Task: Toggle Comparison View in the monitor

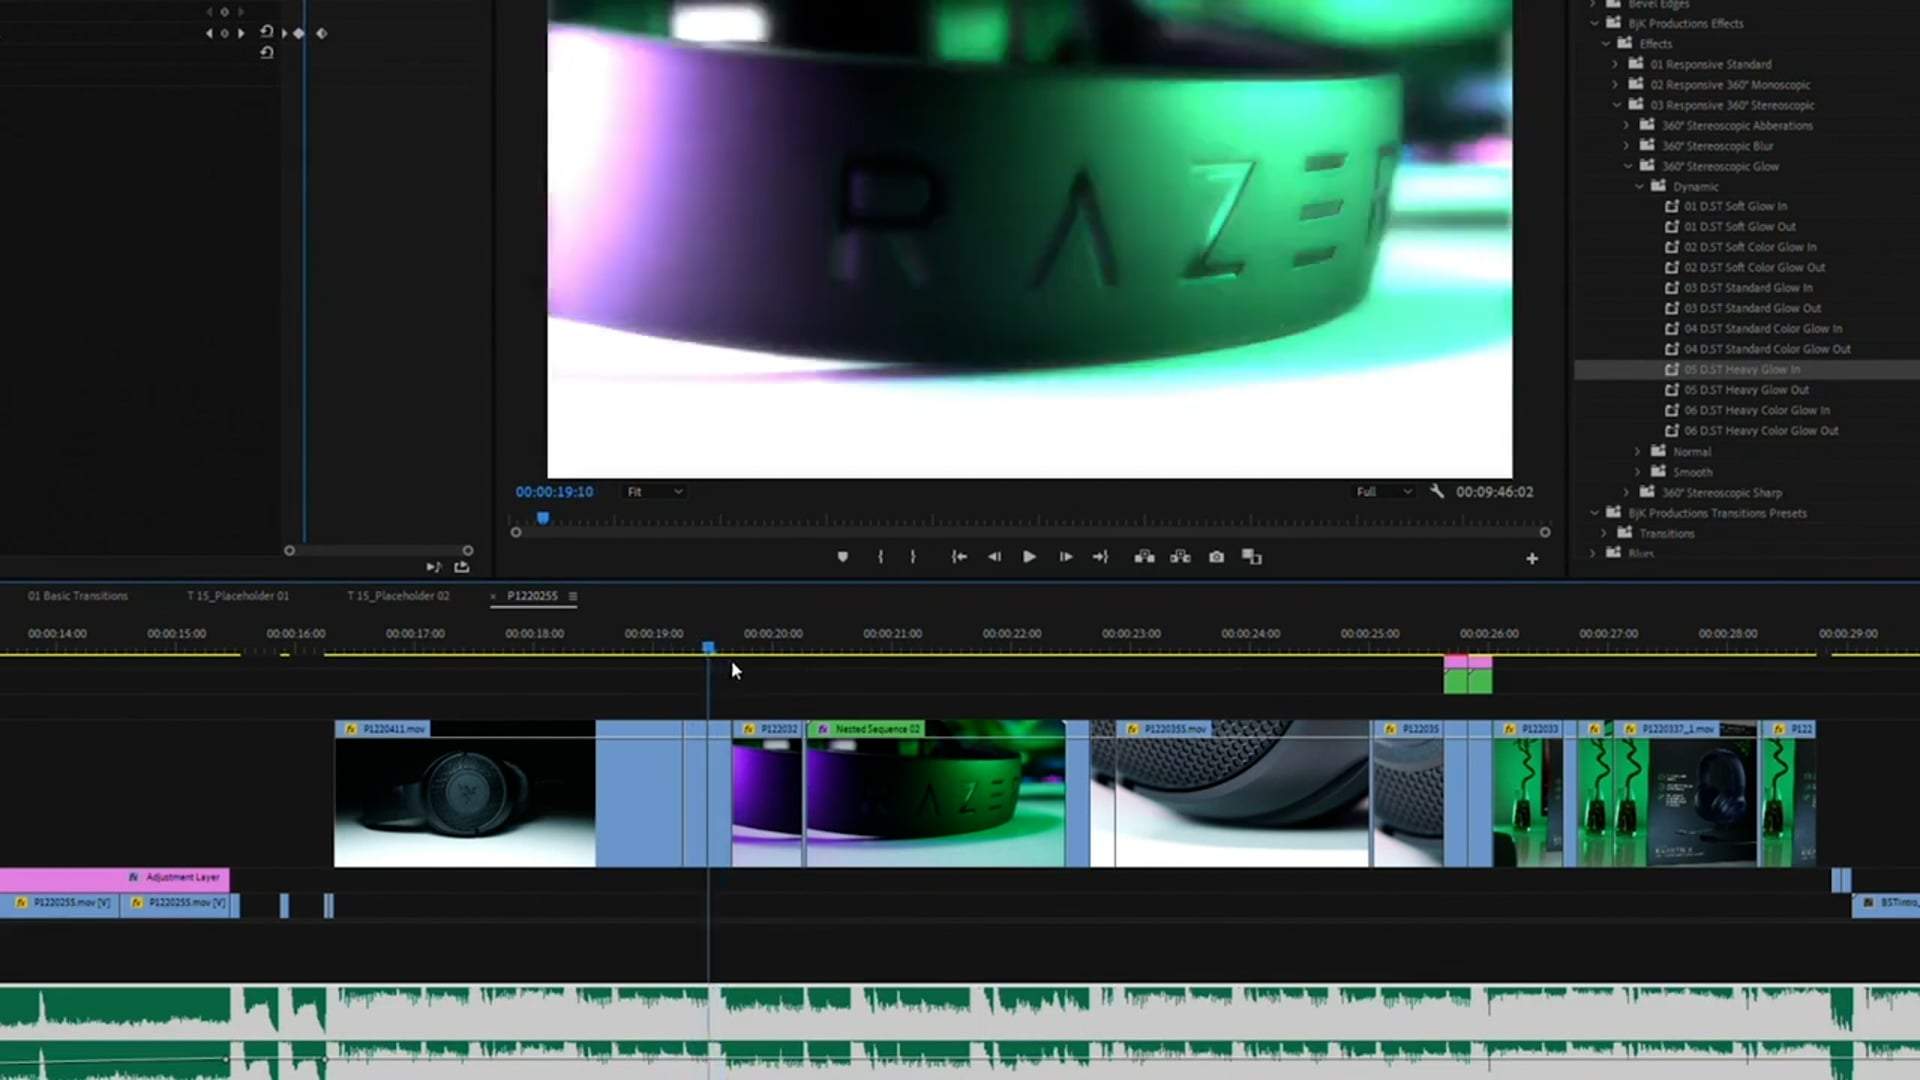Action: [1251, 557]
